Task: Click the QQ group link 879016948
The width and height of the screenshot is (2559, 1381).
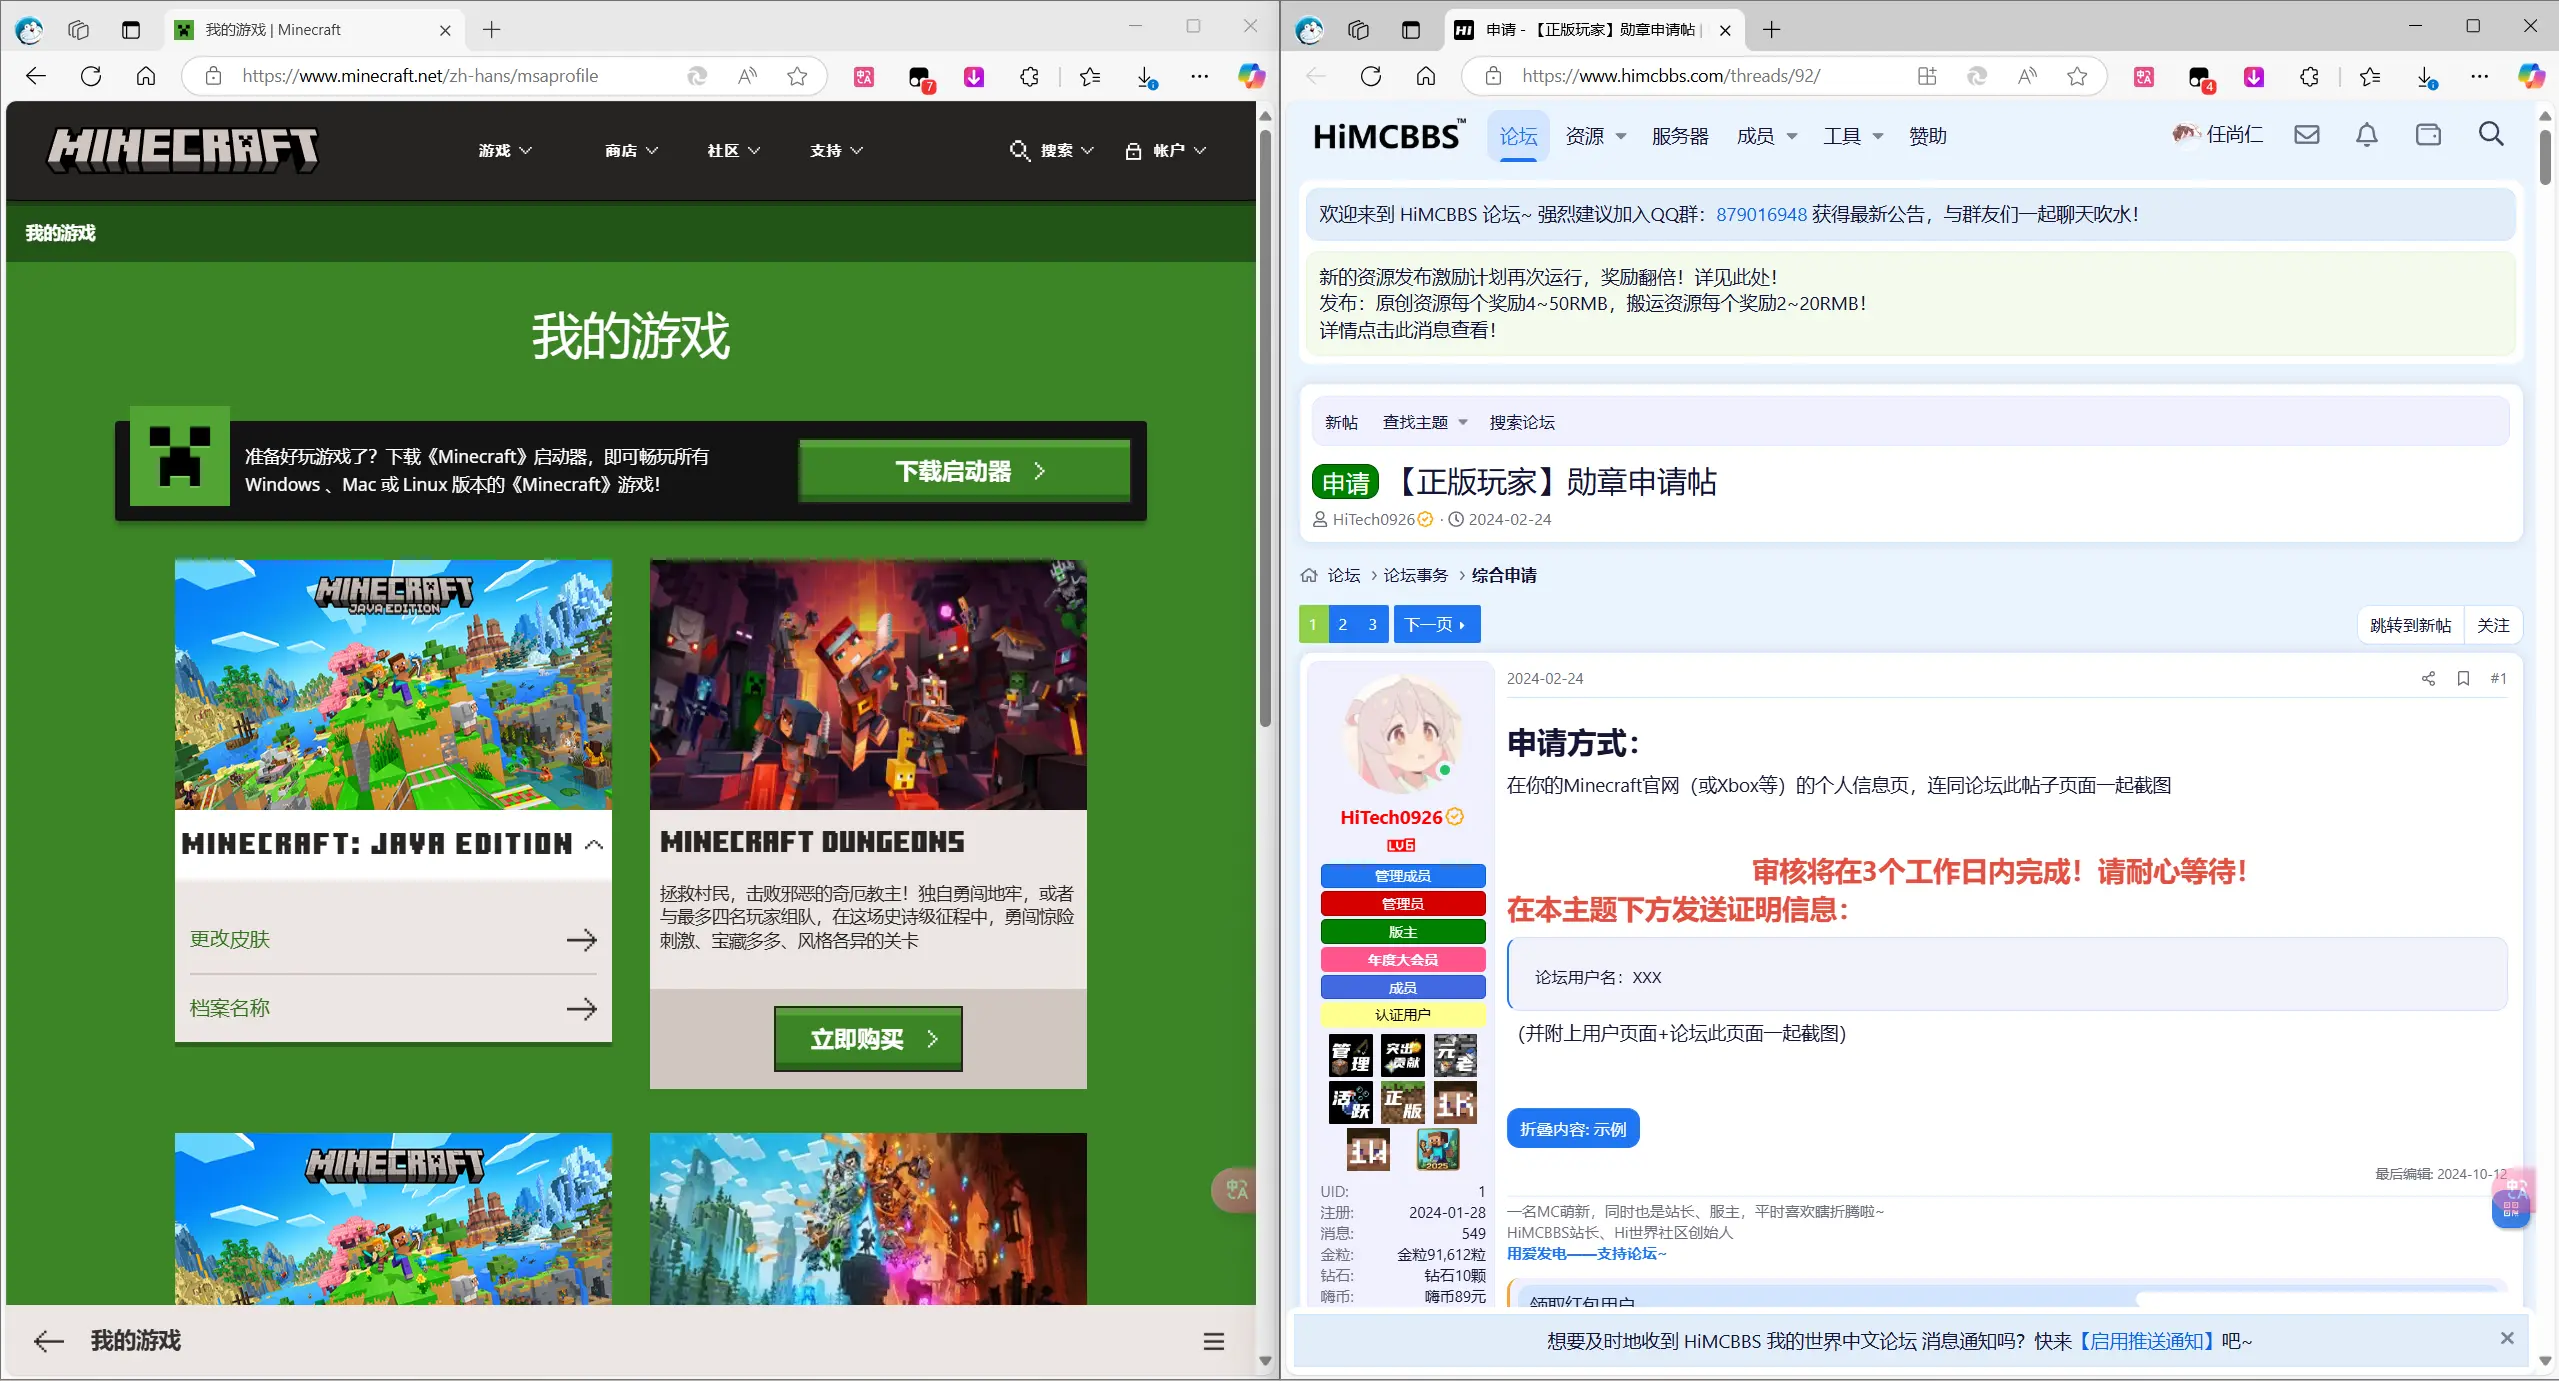Action: coord(1759,214)
